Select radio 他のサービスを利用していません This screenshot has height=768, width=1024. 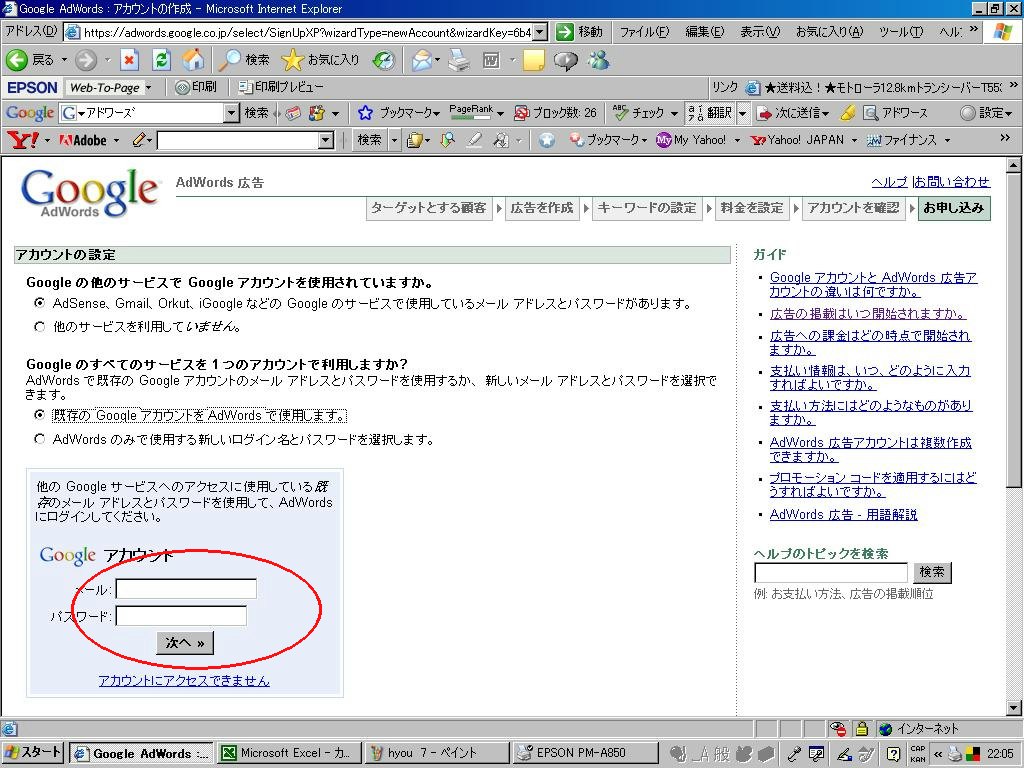click(x=40, y=327)
